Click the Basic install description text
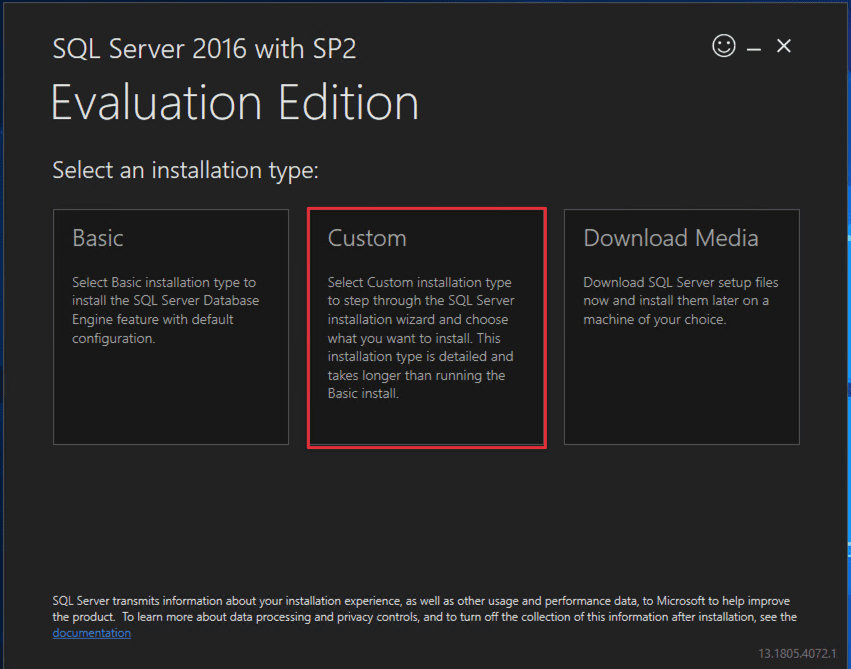Screen dimensions: 851x669 click(165, 311)
